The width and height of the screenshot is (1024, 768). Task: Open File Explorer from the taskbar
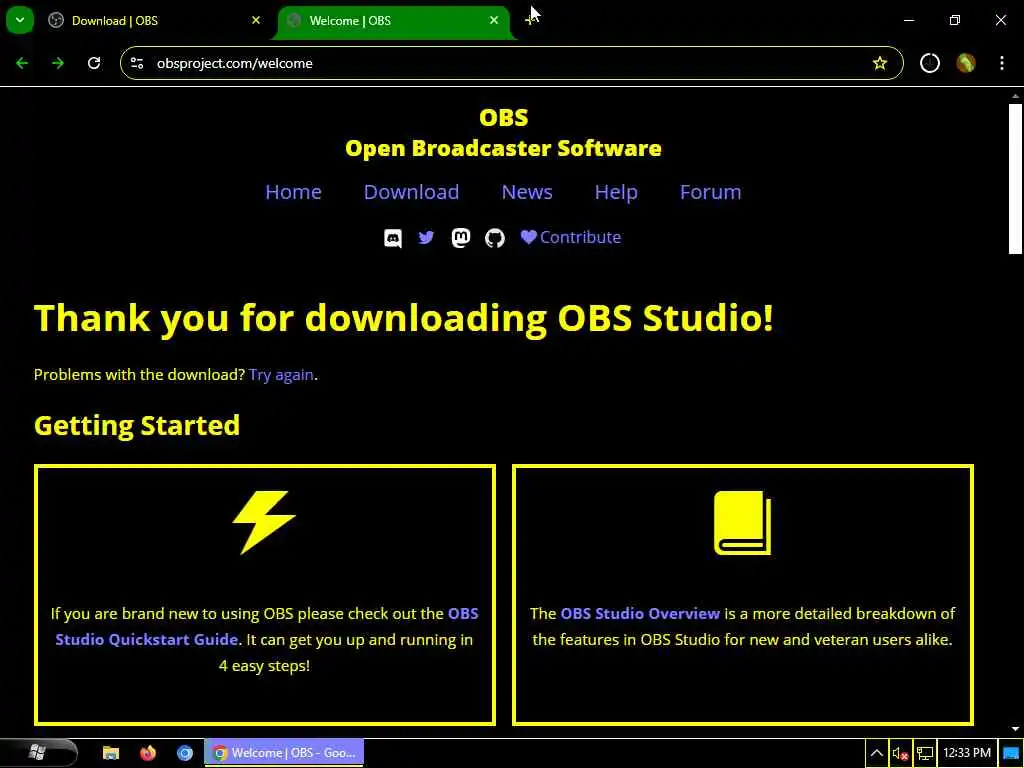coord(111,753)
